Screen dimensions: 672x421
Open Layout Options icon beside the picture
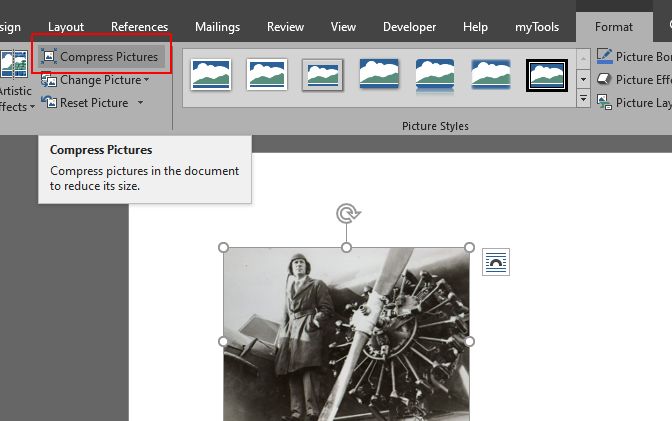(496, 262)
